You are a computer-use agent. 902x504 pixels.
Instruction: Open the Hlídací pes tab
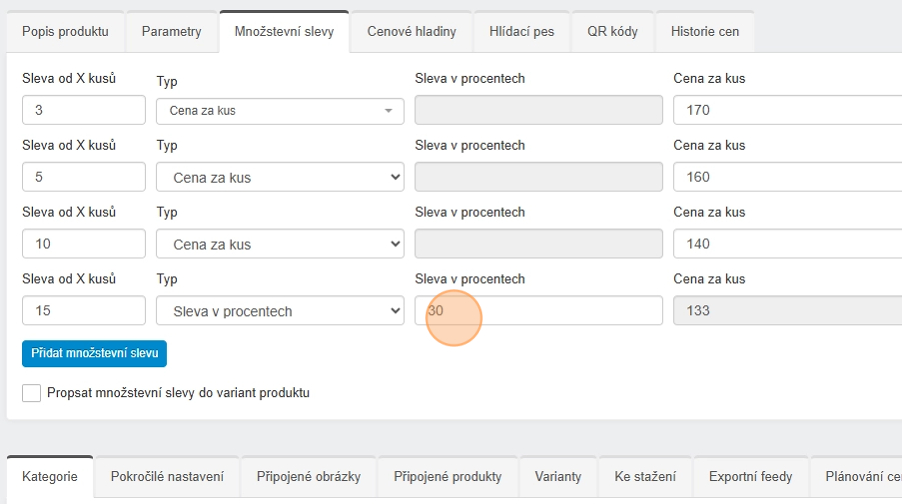522,32
